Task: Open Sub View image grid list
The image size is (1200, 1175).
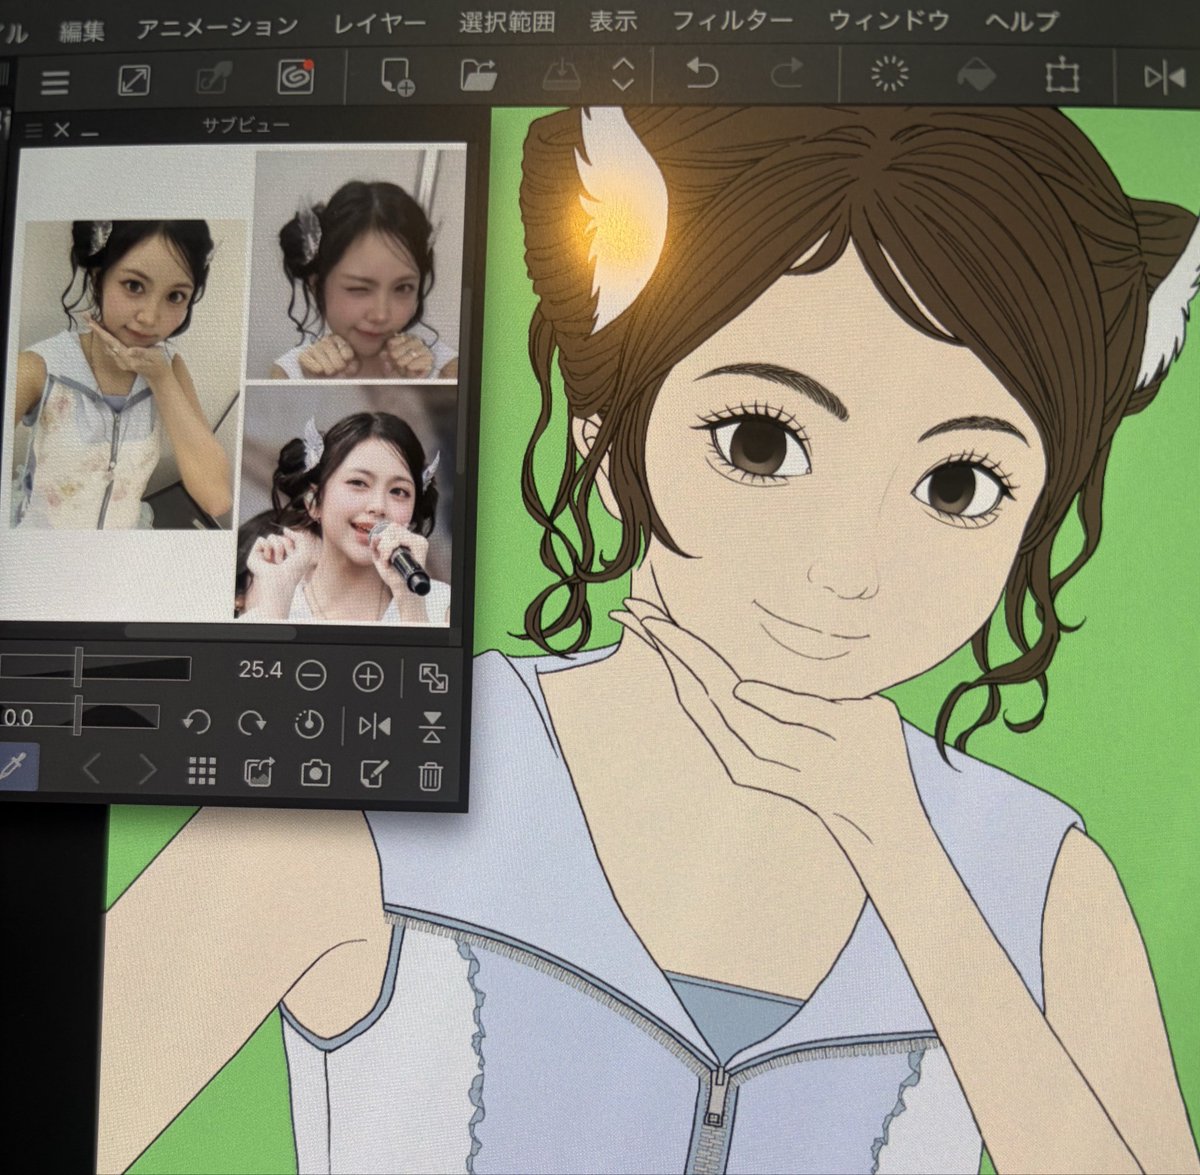Action: point(202,771)
